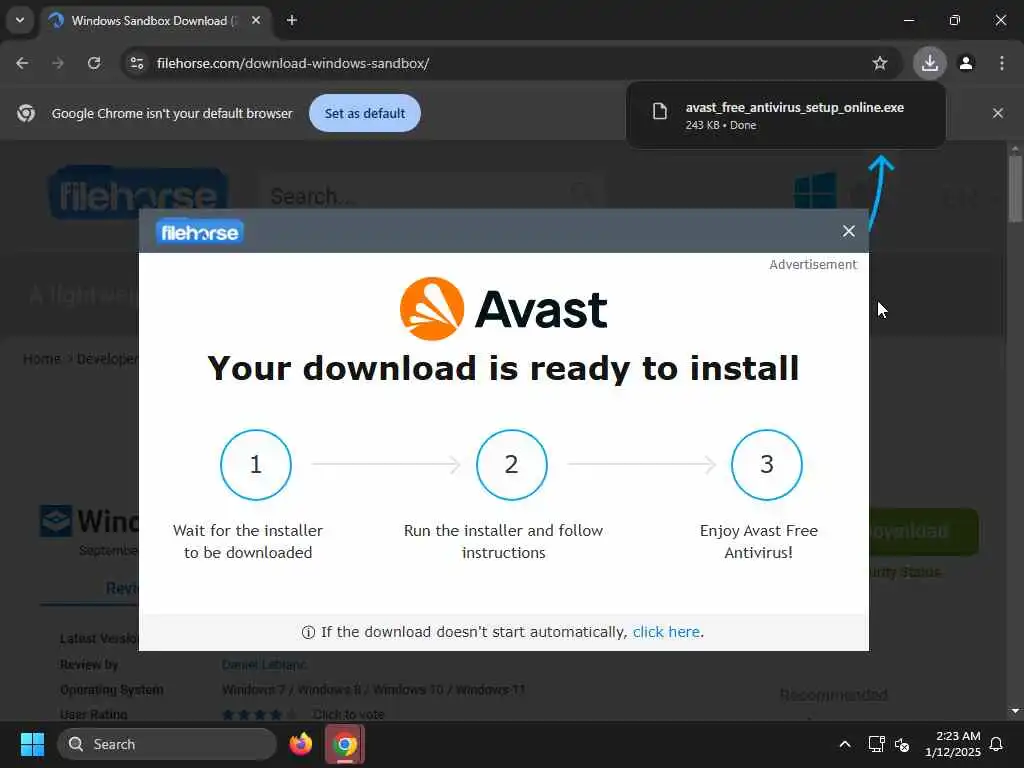Click the Windows platform icon on page
The height and width of the screenshot is (768, 1024).
pos(815,191)
